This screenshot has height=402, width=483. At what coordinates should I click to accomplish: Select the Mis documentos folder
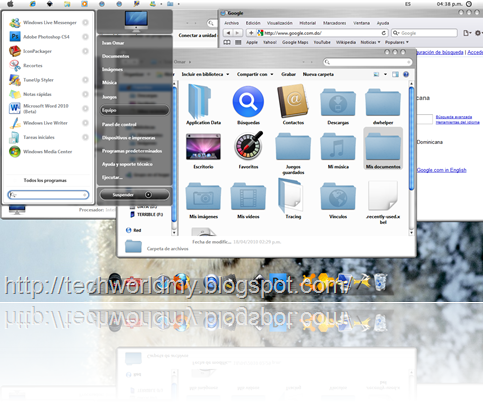pos(383,149)
